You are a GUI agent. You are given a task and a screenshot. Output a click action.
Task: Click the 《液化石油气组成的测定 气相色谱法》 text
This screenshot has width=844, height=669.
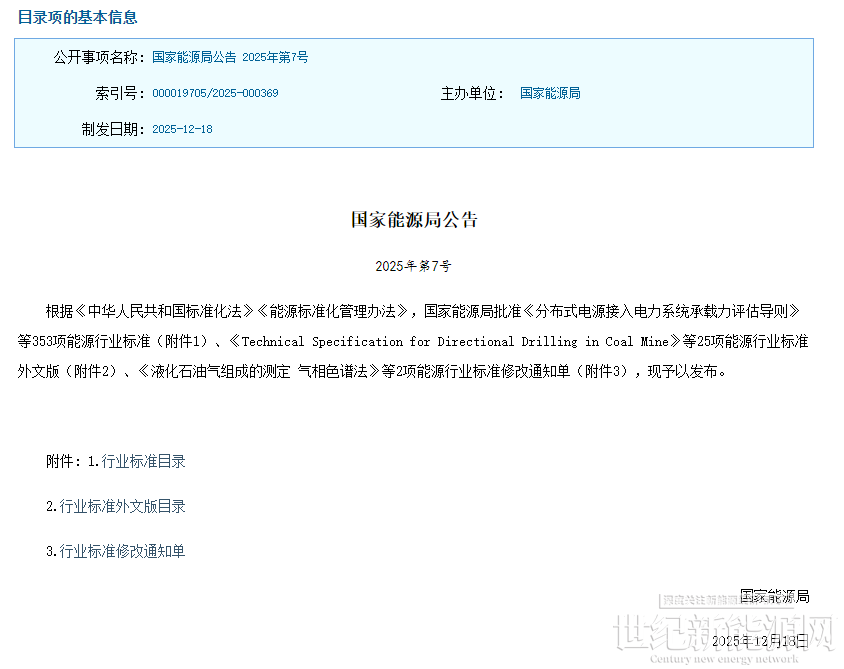coord(264,371)
